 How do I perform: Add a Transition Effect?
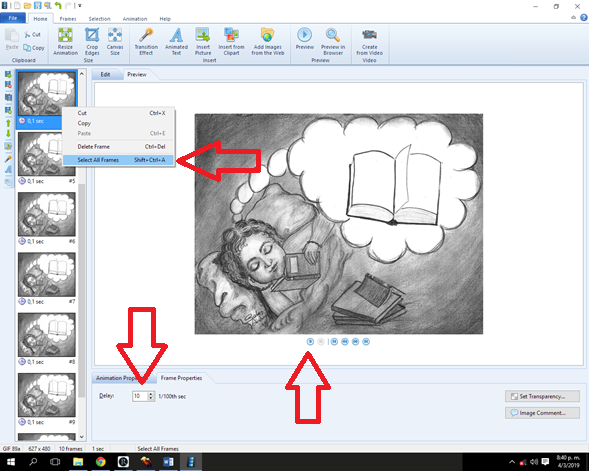tap(146, 42)
